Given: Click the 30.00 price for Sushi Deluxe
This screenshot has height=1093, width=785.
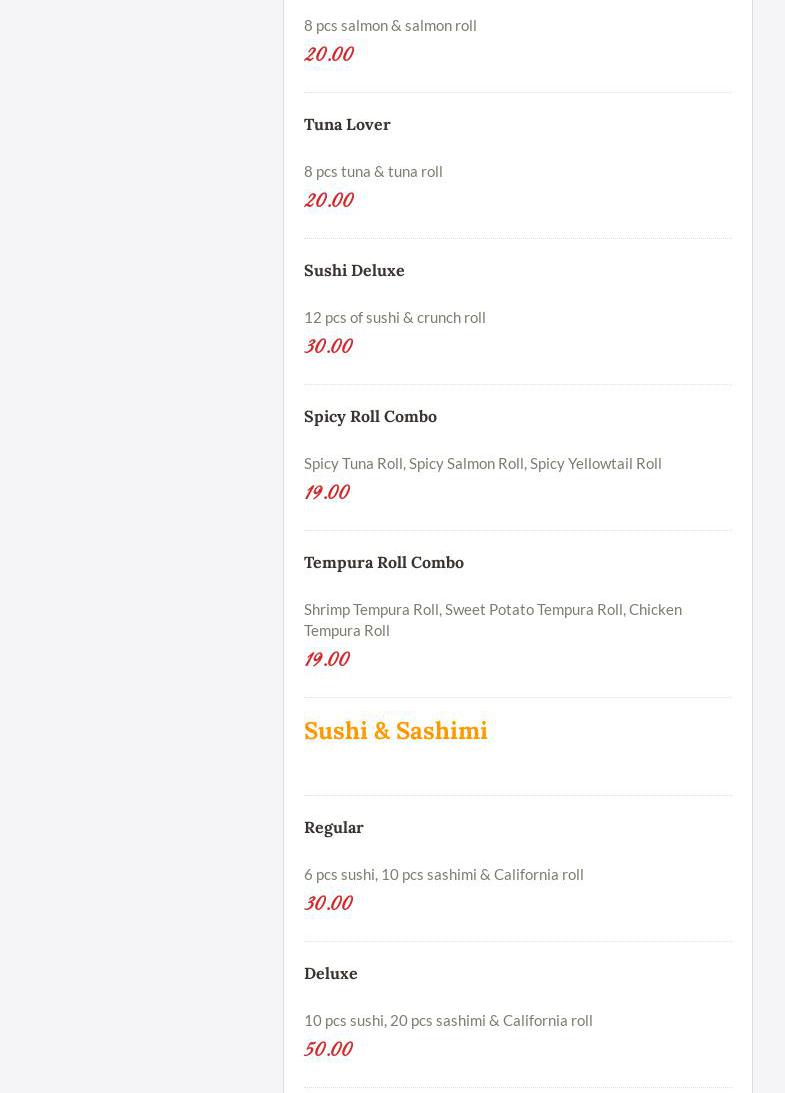Looking at the screenshot, I should [x=328, y=346].
